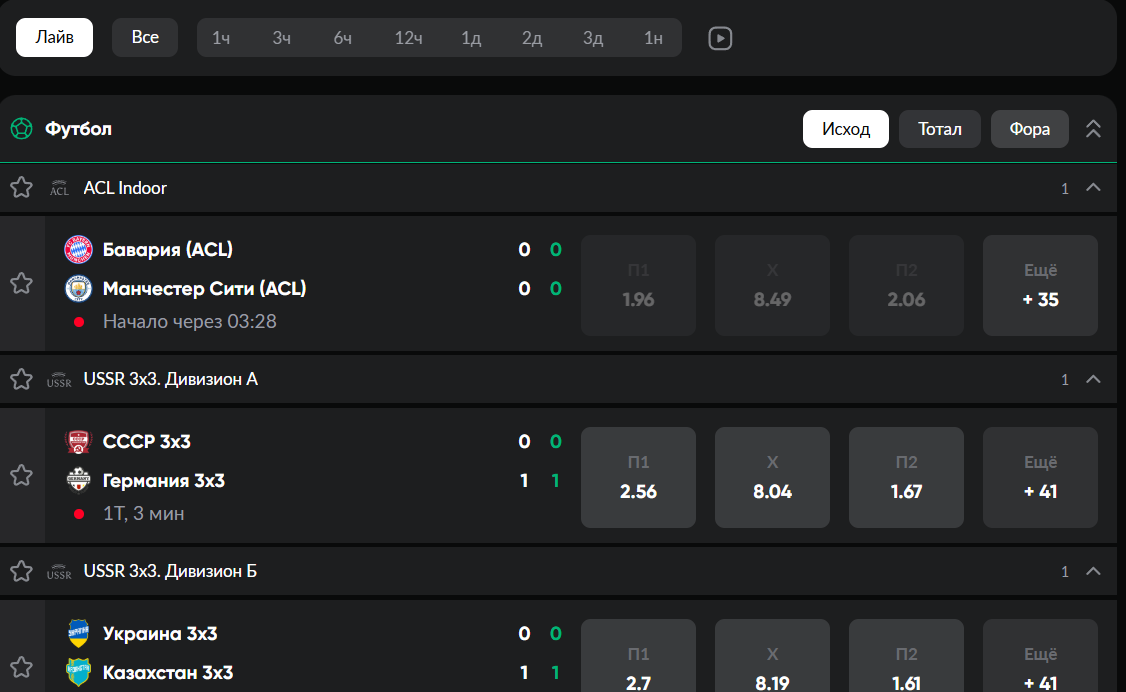Screen dimensions: 1126x692
Task: Open Ещё + 41 for Украина match
Action: tap(1041, 655)
